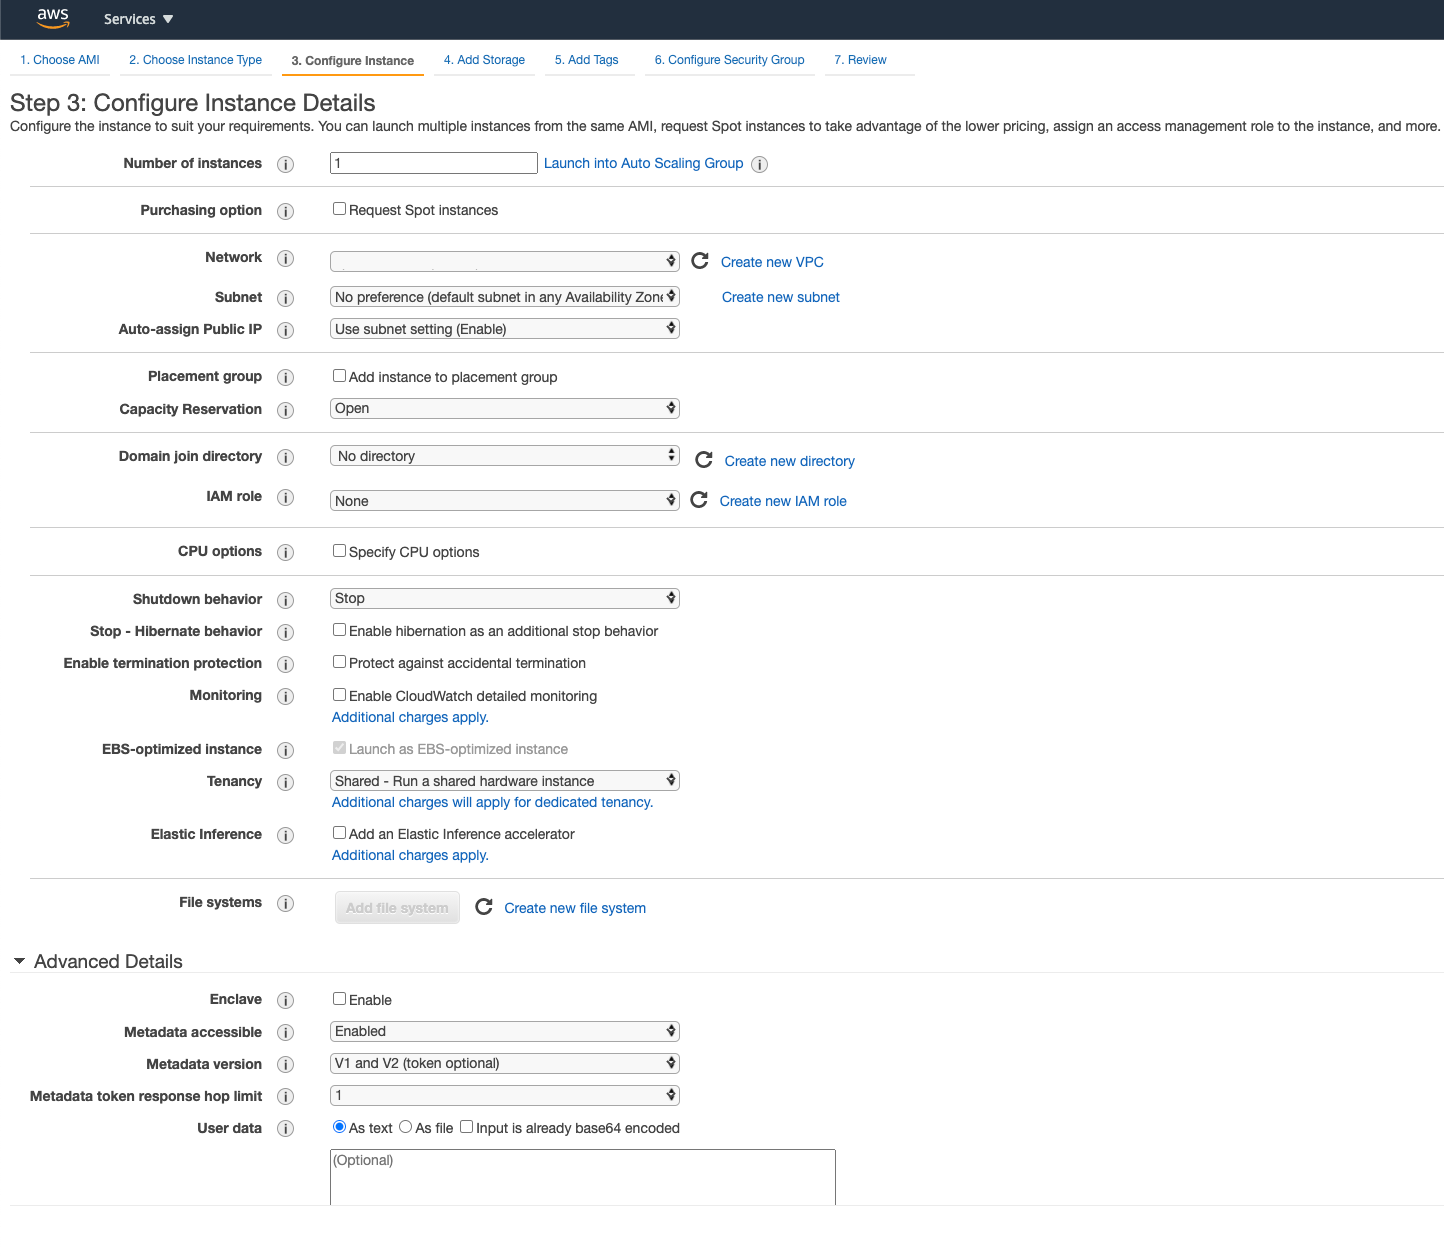Viewport: 1444px width, 1257px height.
Task: Open the Services menu
Action: tap(139, 19)
